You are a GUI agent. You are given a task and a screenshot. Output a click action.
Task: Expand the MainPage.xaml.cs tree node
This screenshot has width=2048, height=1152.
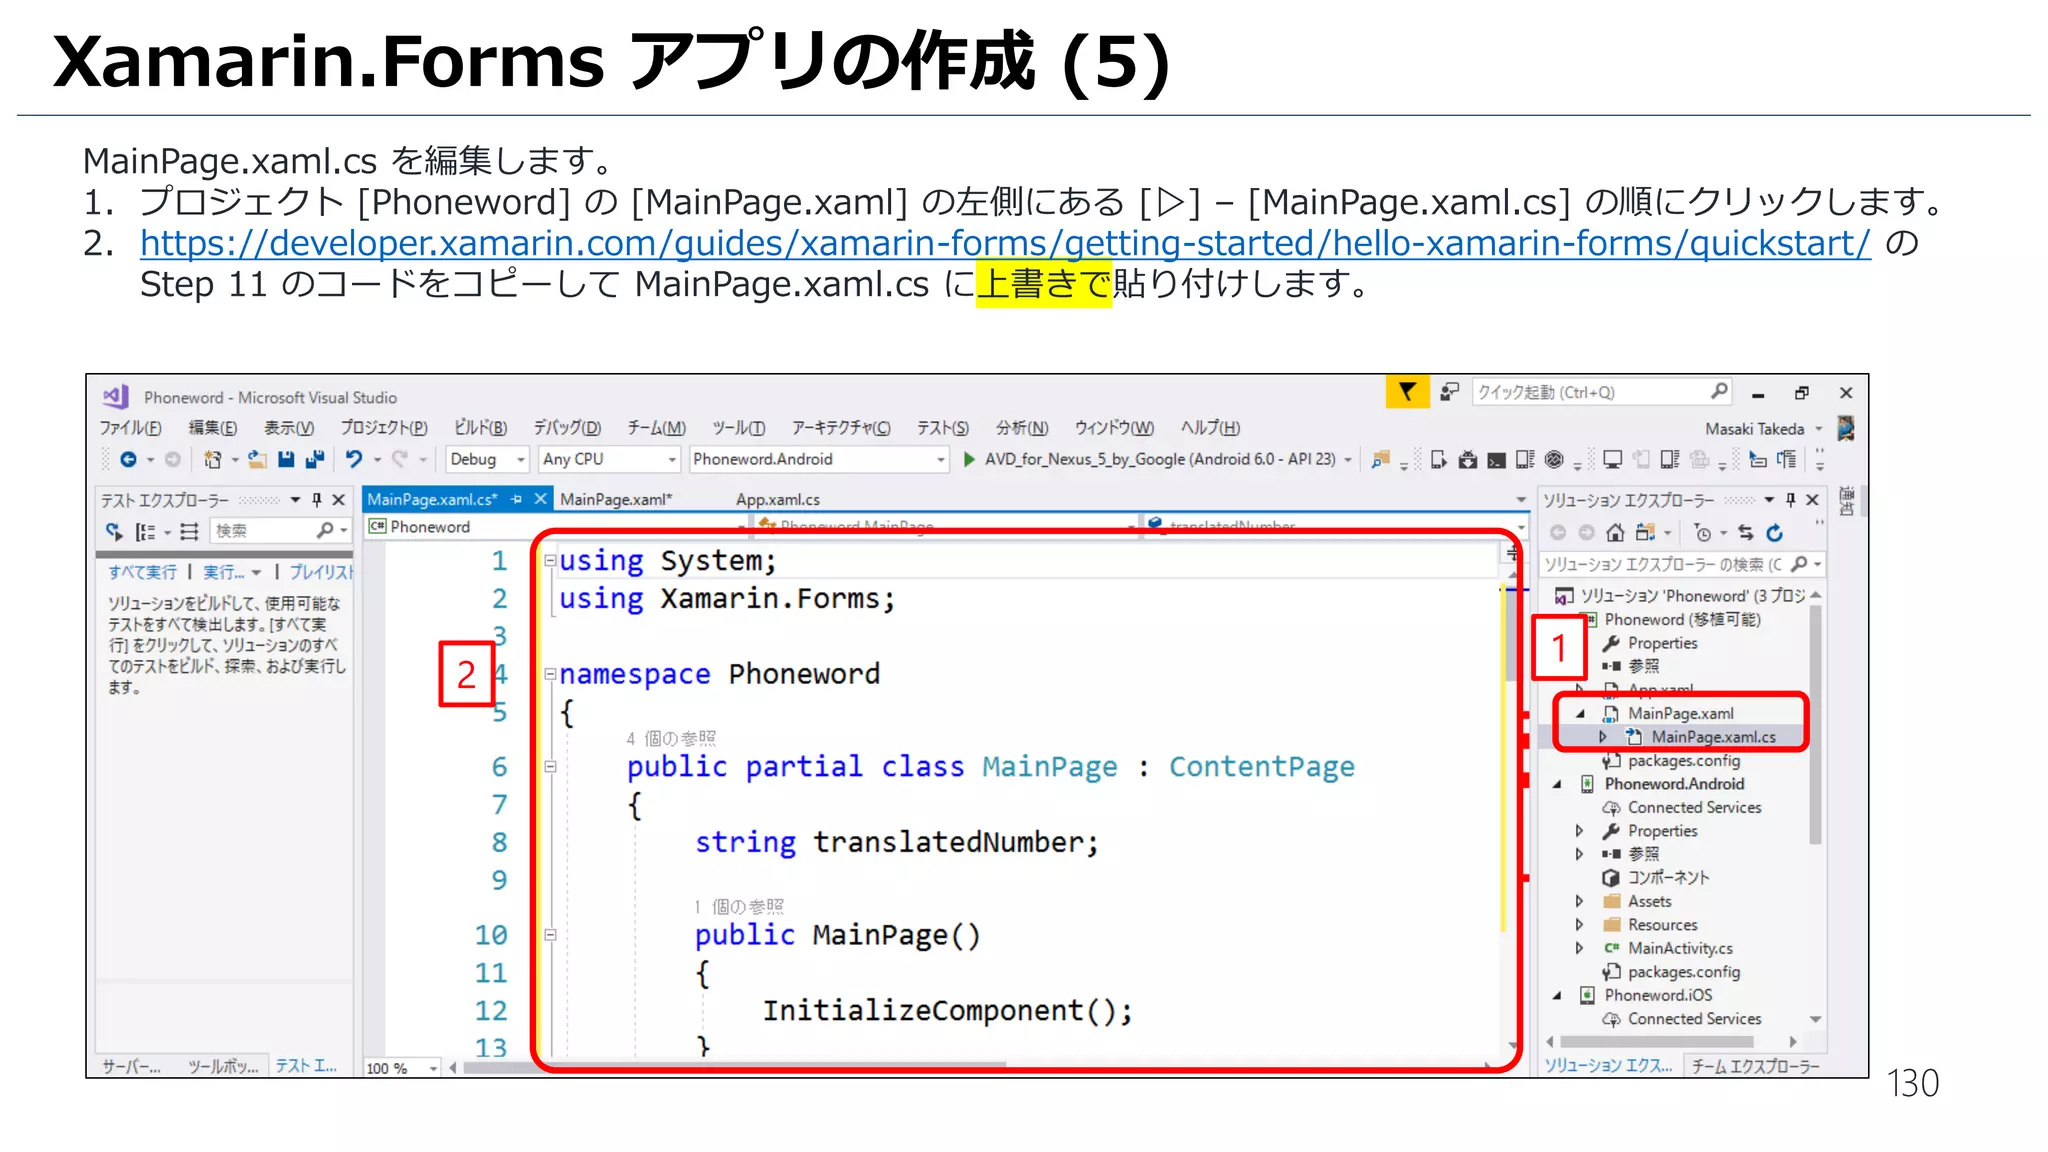(x=1603, y=737)
